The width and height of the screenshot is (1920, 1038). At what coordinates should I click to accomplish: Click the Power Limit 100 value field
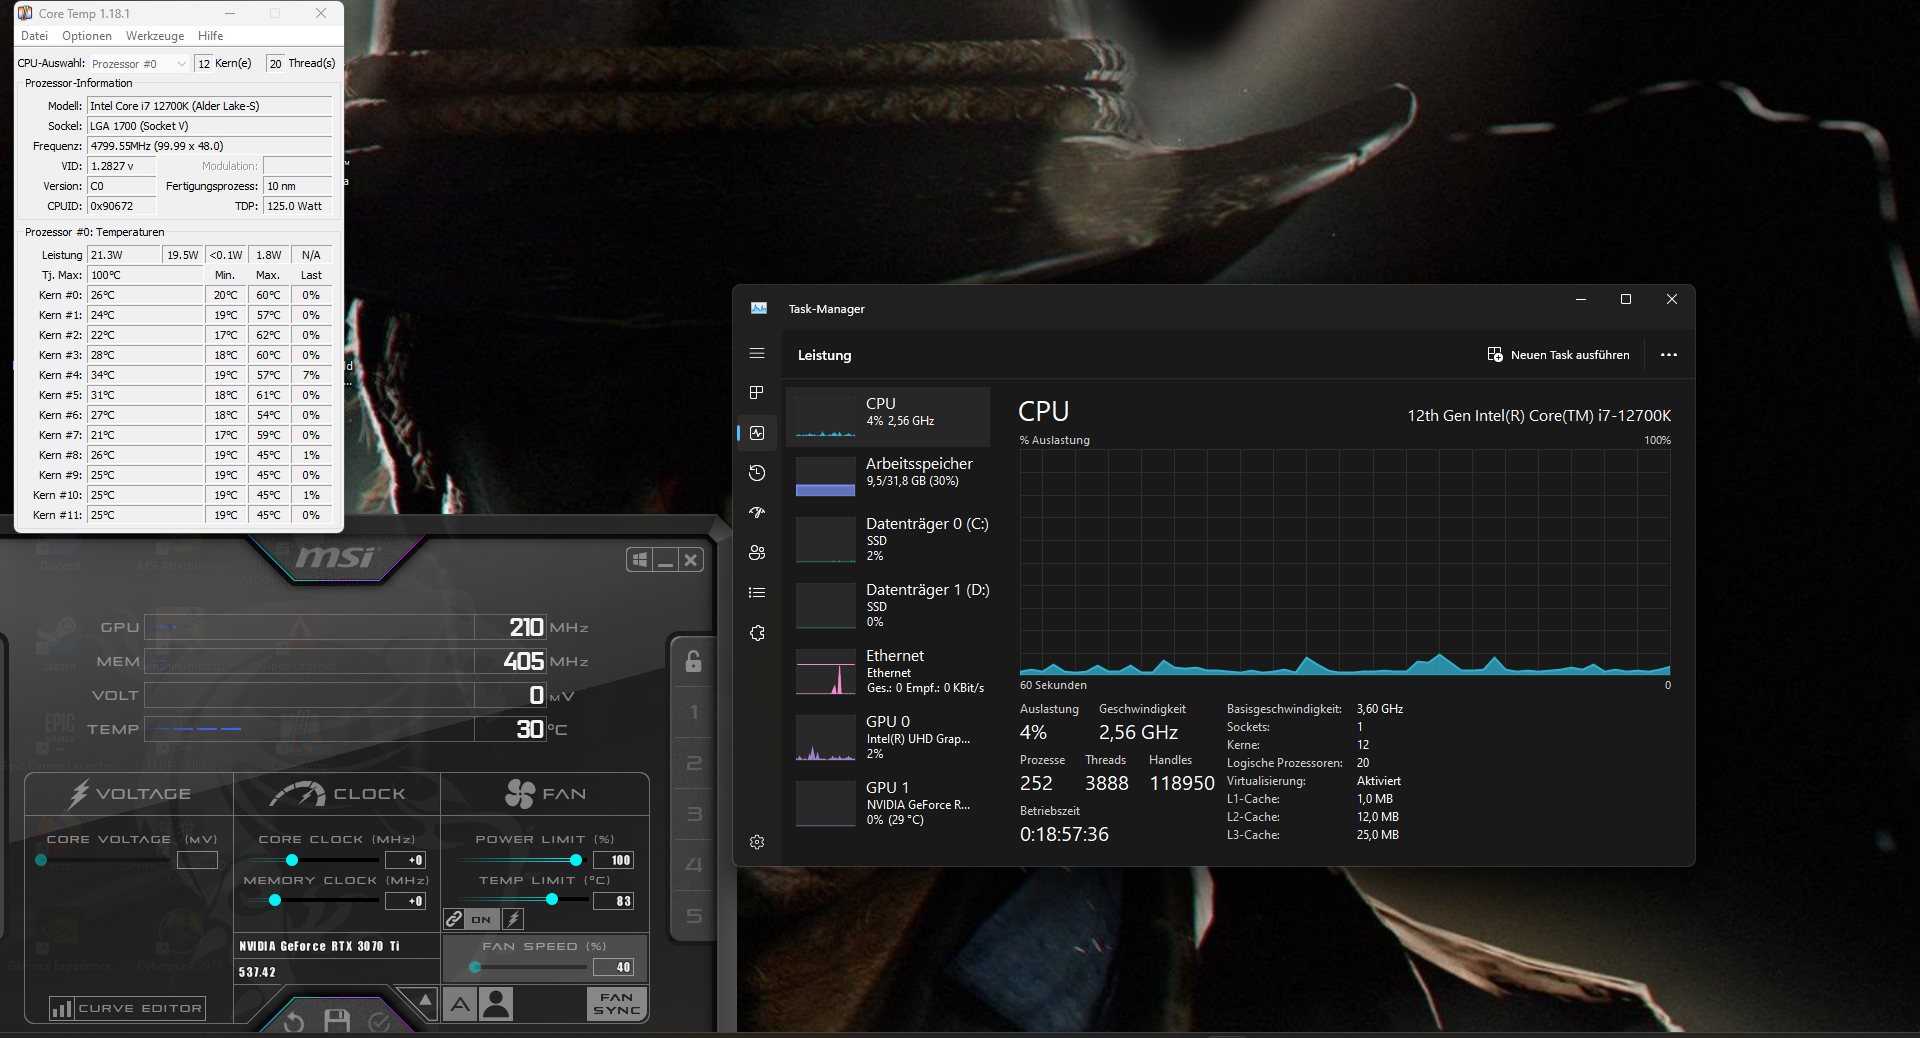[x=613, y=860]
